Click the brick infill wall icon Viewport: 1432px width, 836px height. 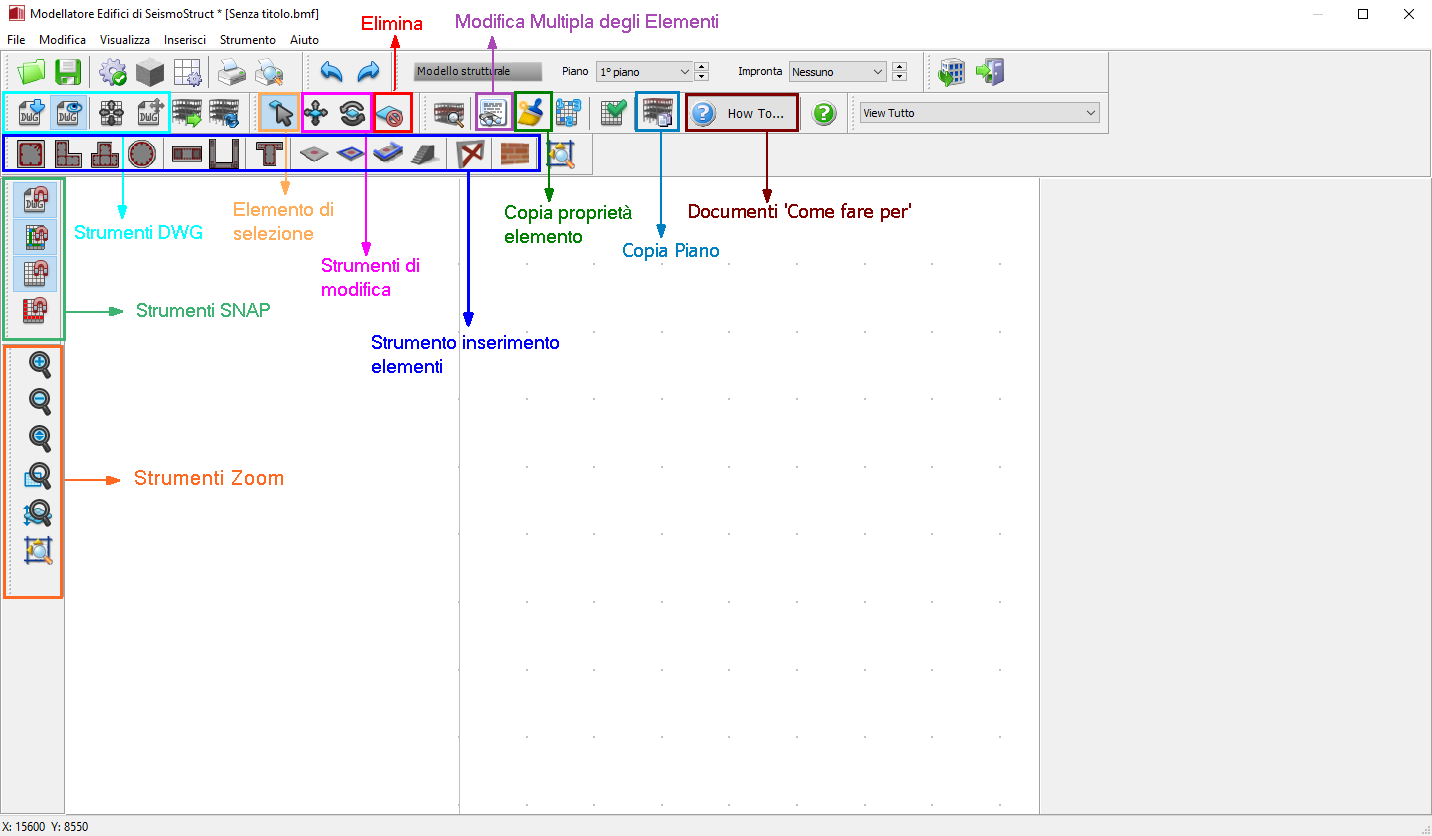point(514,154)
